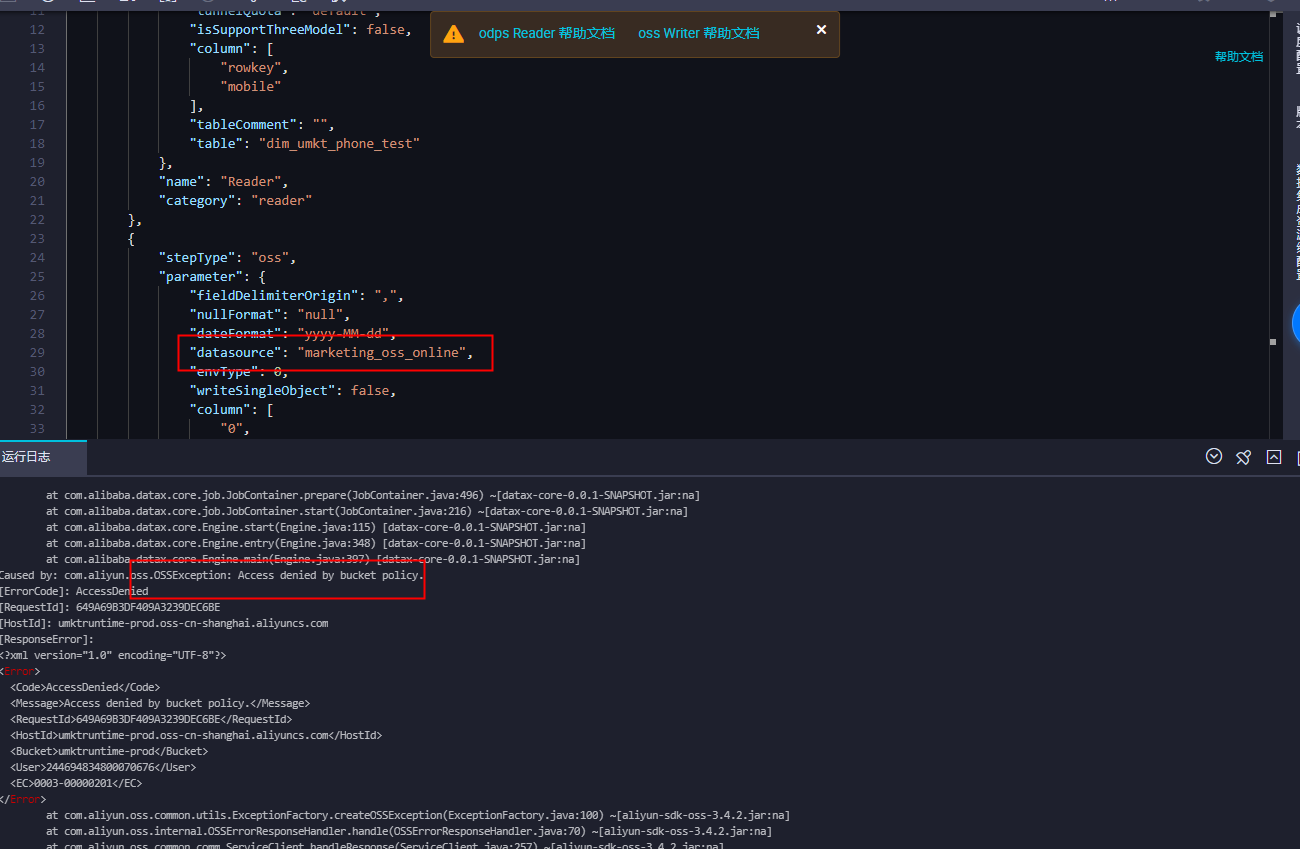The width and height of the screenshot is (1300, 849).
Task: Click the "[ErrorCode]: AccessDenied" log line
Action: click(74, 592)
